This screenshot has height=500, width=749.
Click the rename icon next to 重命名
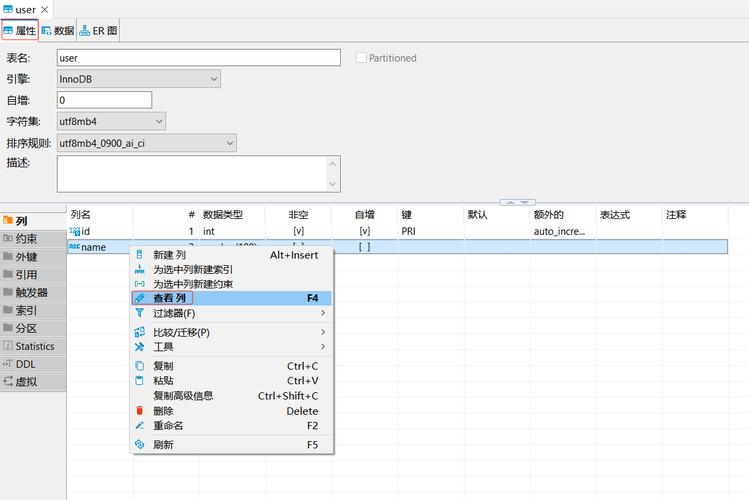pos(139,426)
